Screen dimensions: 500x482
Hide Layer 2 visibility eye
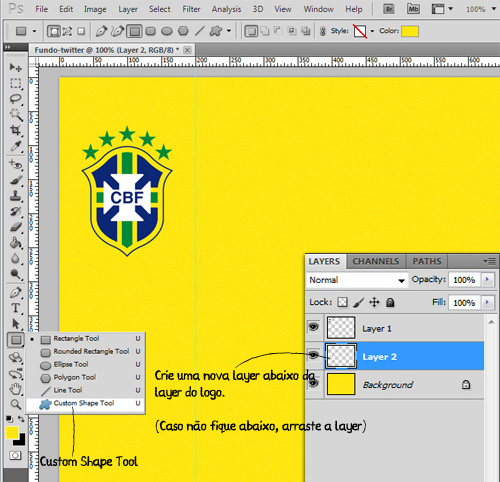click(313, 355)
